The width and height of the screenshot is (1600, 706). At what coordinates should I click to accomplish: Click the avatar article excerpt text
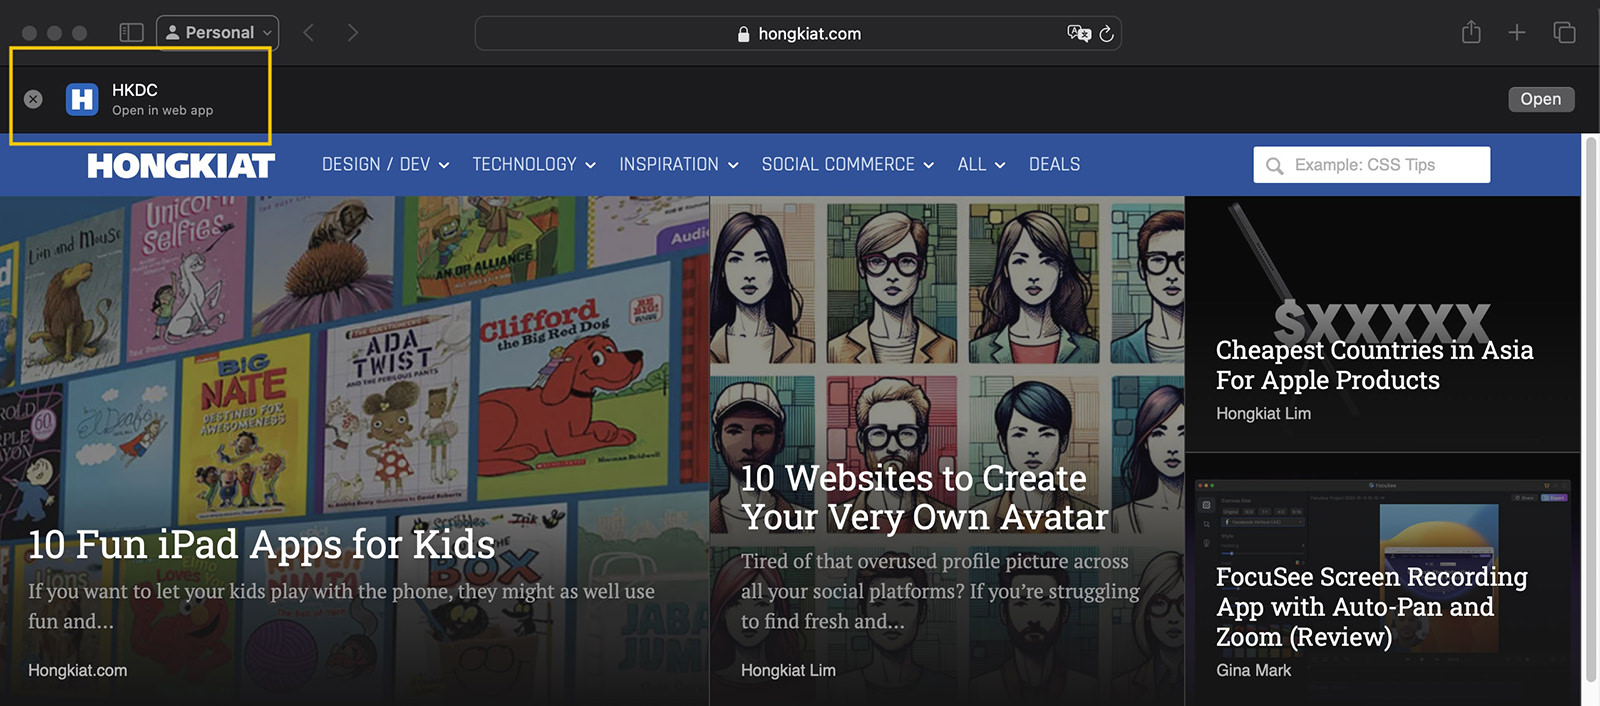click(940, 591)
